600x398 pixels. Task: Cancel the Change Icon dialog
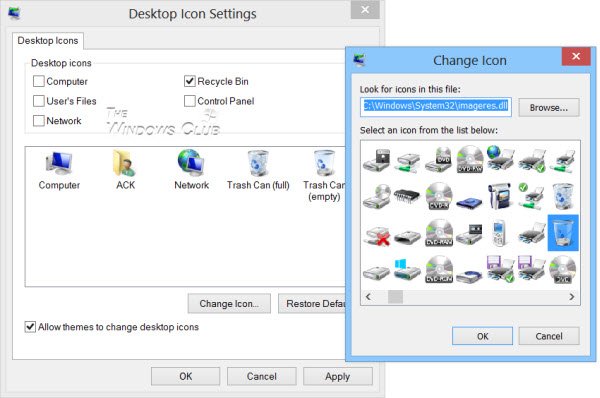[549, 336]
